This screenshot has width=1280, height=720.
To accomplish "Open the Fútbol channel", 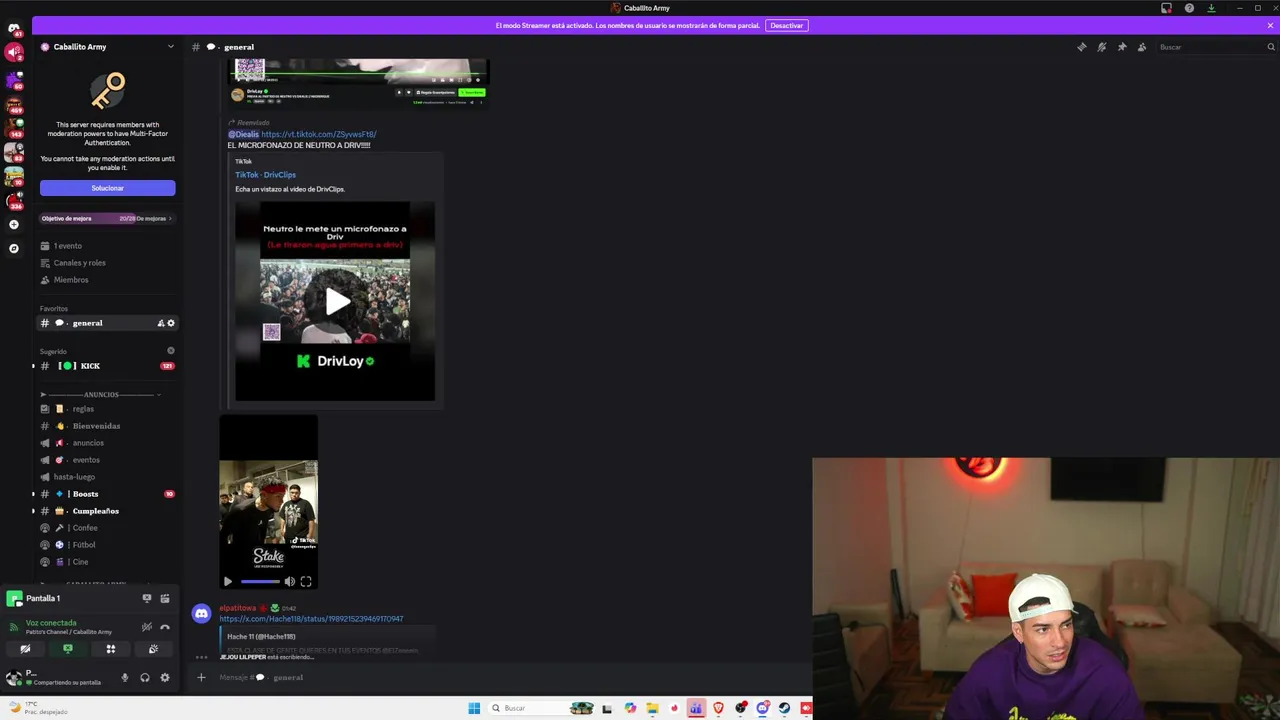I will (x=107, y=545).
